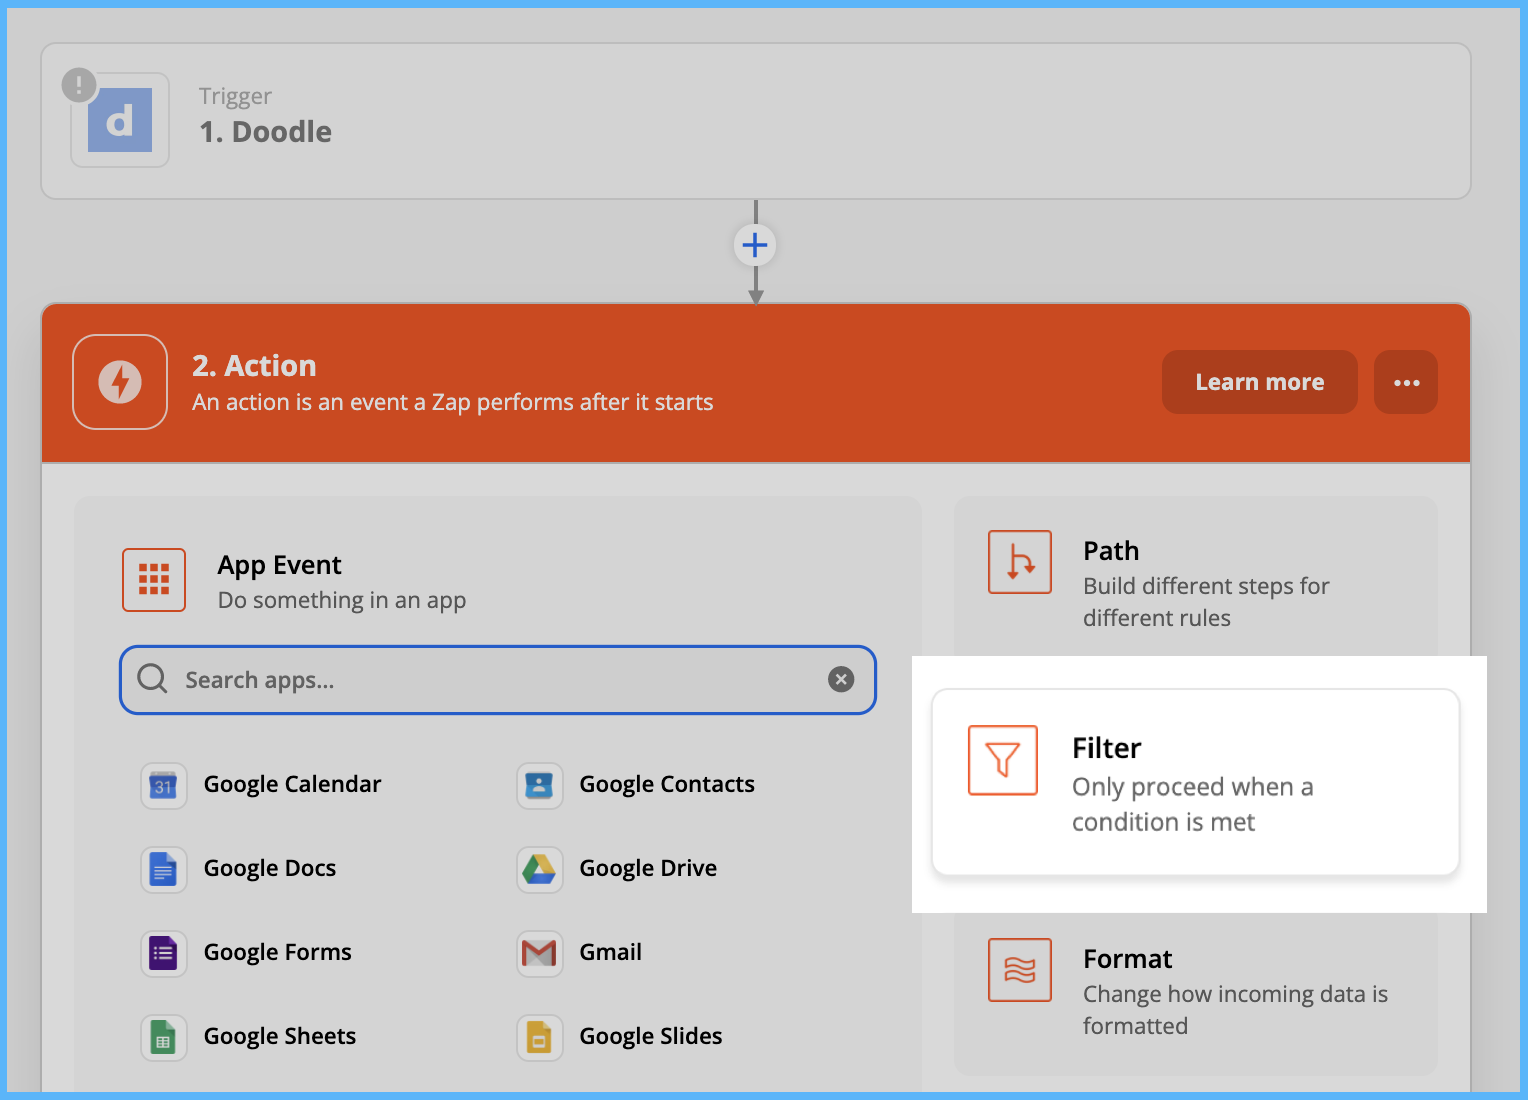Choose Google Calendar from the app list
1528x1100 pixels.
coord(292,785)
